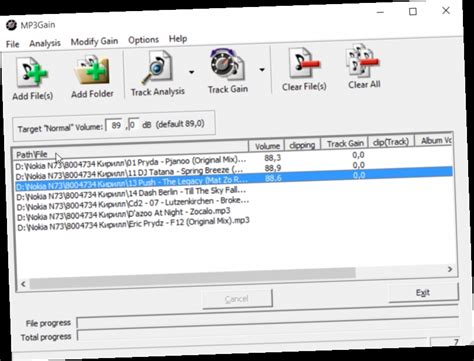Click the Album Volume column header

tap(434, 141)
